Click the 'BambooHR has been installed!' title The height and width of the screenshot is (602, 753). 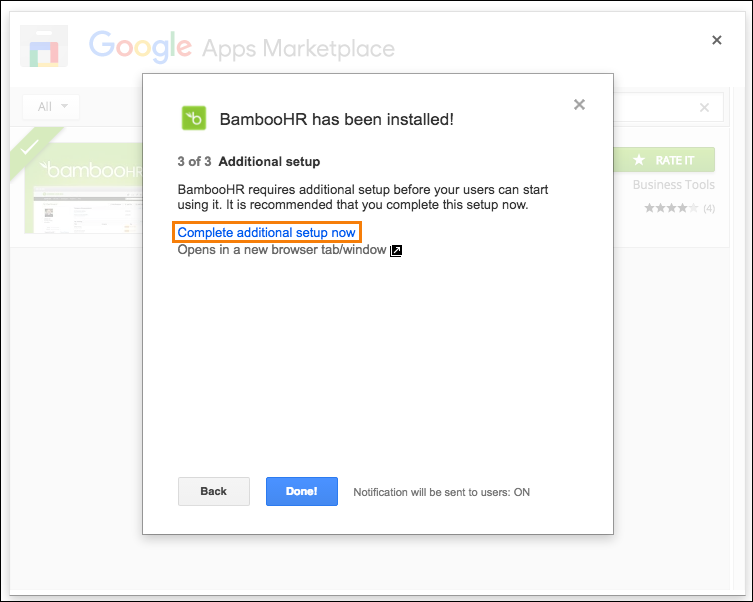tap(337, 119)
